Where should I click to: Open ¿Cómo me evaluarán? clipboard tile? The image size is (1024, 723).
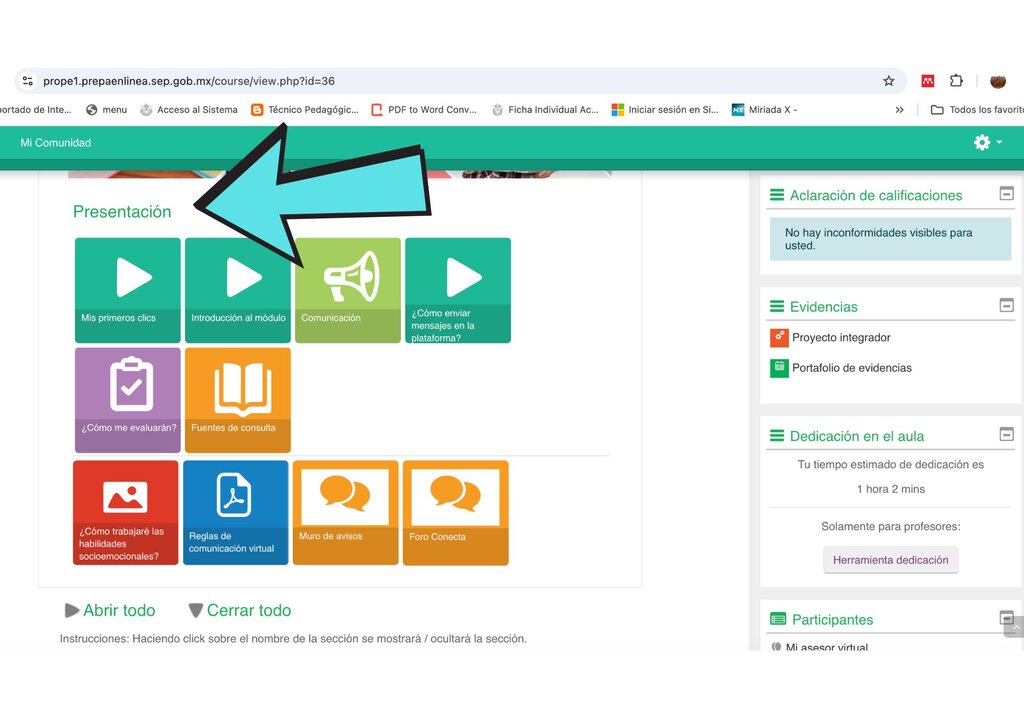(127, 400)
